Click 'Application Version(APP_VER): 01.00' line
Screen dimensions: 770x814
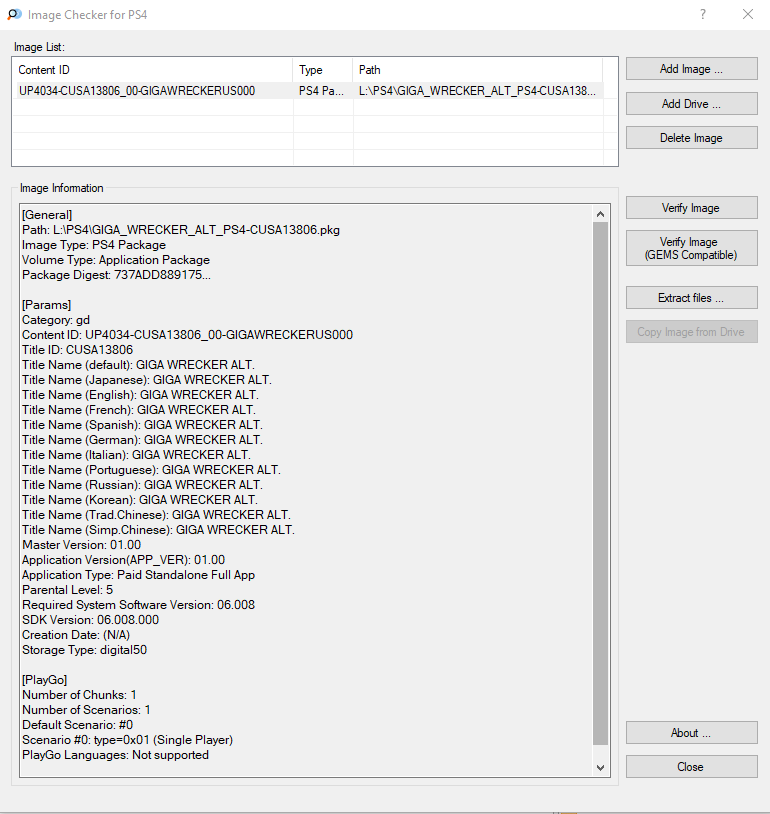pyautogui.click(x=124, y=561)
